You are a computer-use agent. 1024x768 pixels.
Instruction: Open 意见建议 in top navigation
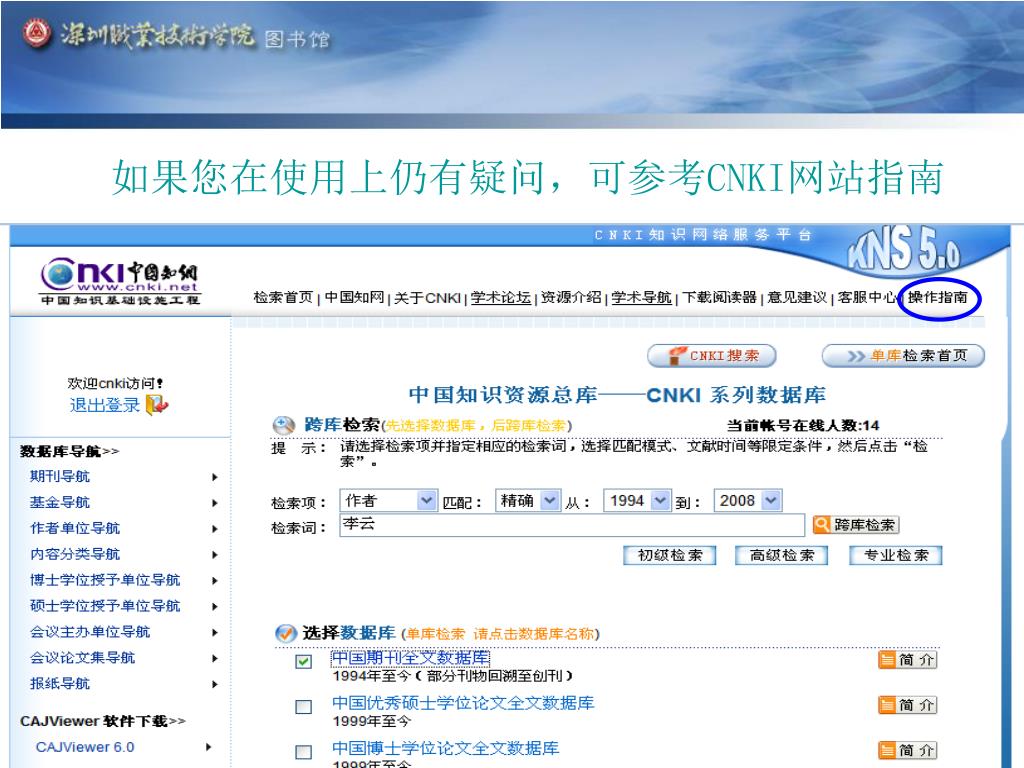coord(797,298)
